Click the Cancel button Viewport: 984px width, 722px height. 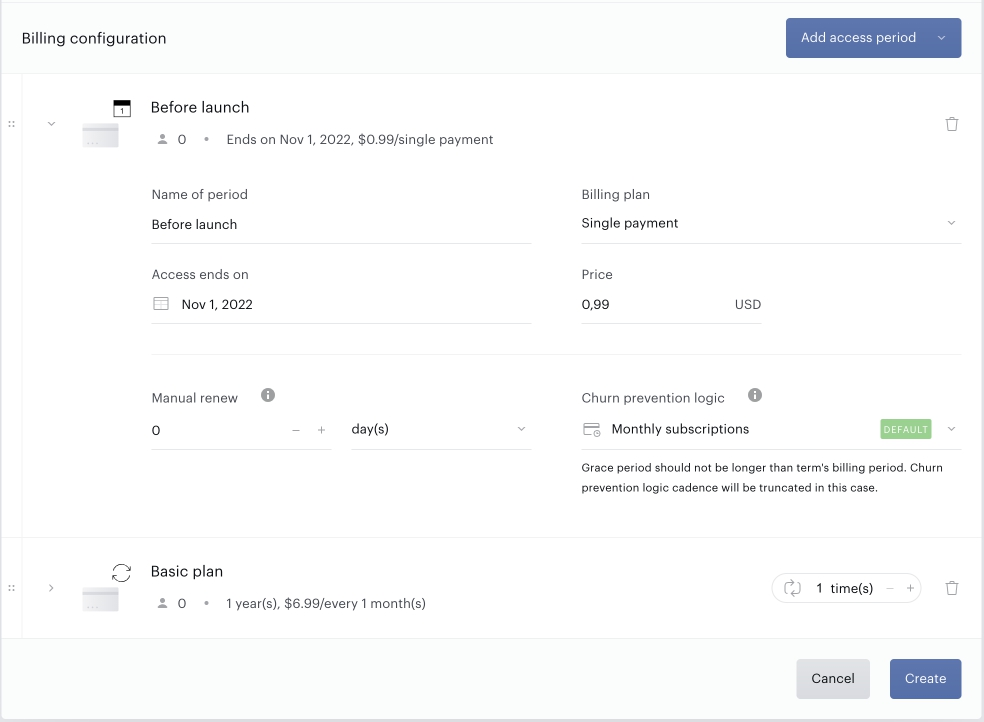pos(833,679)
